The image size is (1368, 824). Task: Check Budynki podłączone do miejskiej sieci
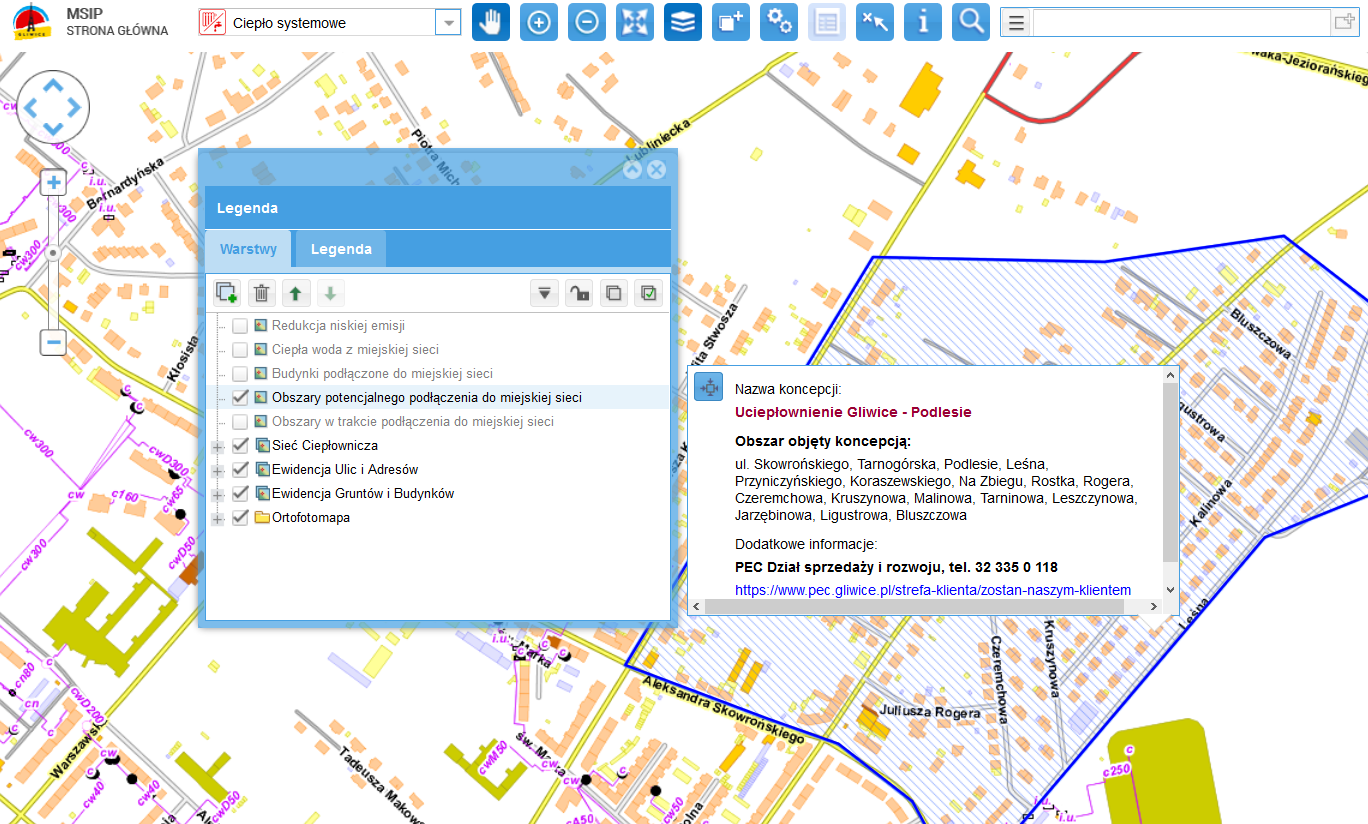pyautogui.click(x=240, y=374)
